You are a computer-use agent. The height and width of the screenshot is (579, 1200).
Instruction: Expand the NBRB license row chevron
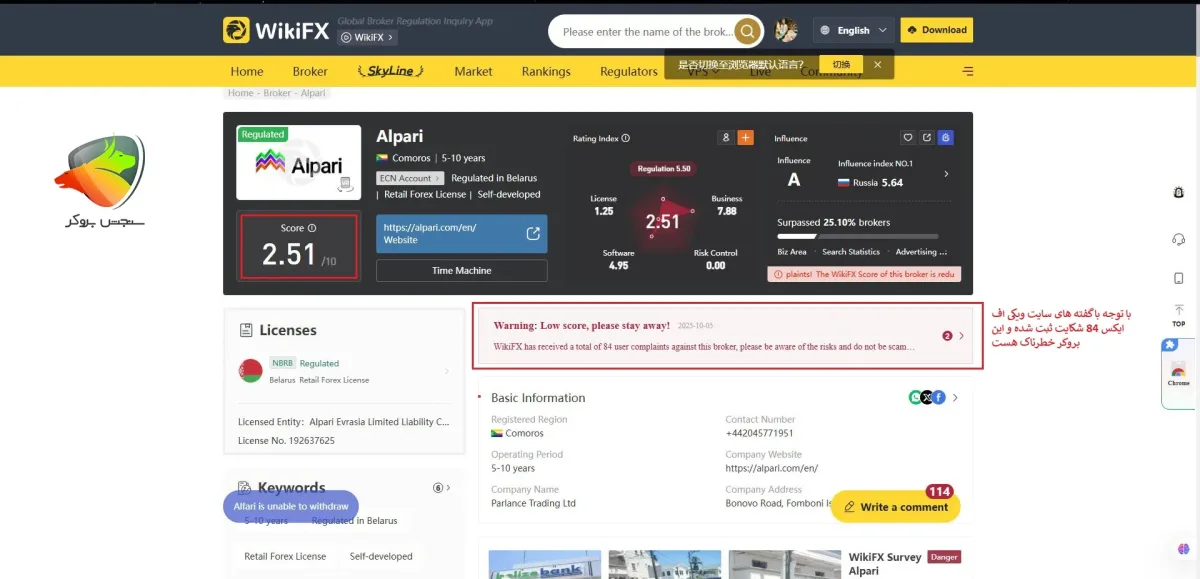[447, 371]
